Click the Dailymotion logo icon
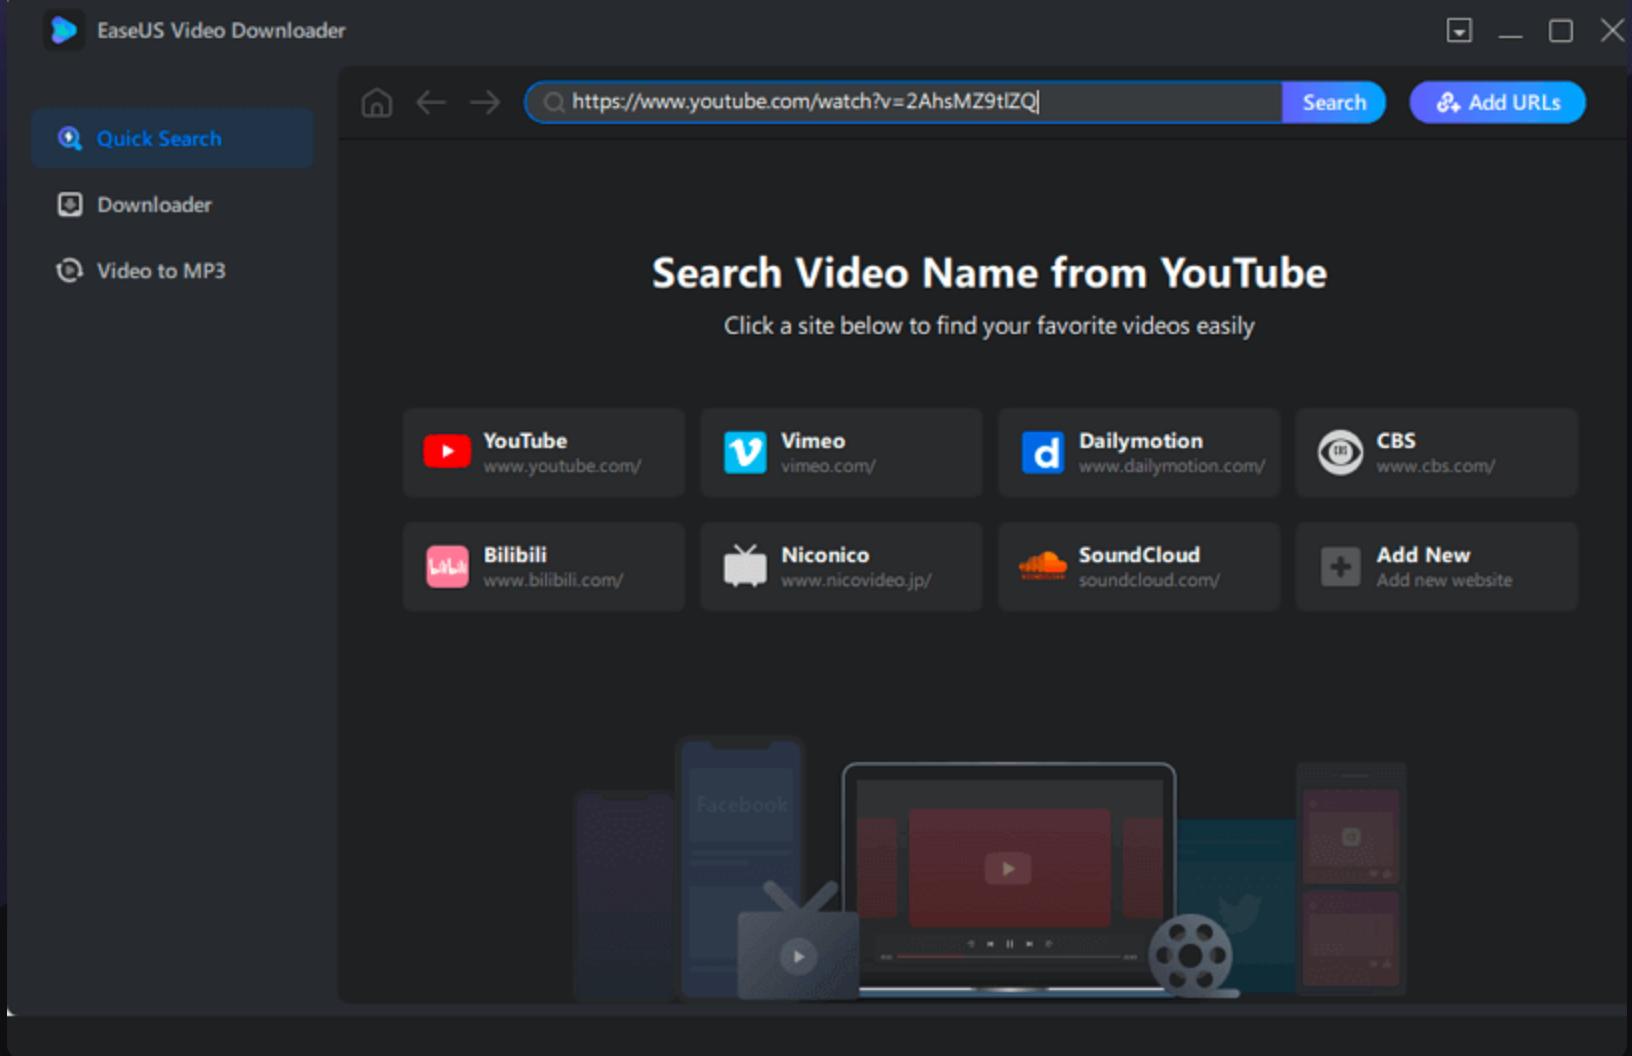 1043,453
